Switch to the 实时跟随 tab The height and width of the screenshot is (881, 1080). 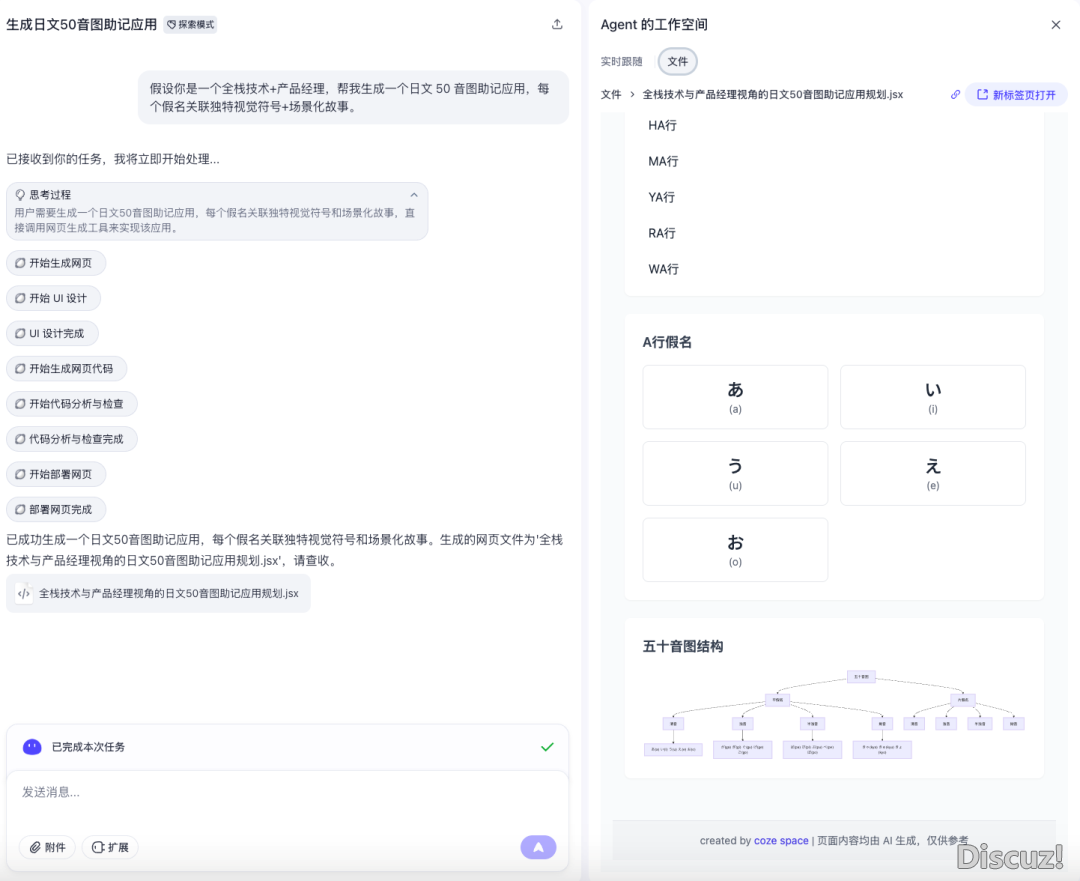tap(621, 61)
